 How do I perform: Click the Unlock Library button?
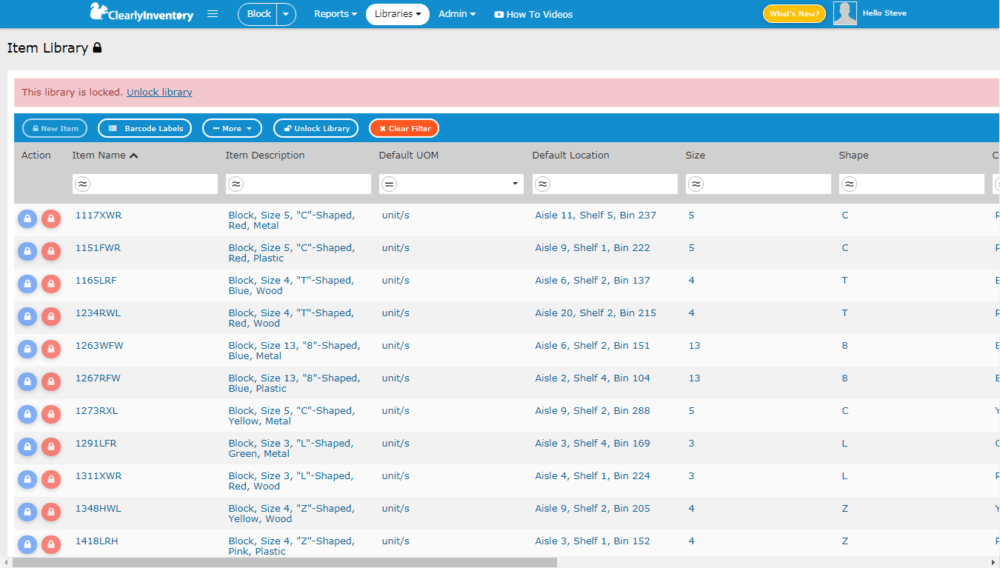[x=316, y=128]
